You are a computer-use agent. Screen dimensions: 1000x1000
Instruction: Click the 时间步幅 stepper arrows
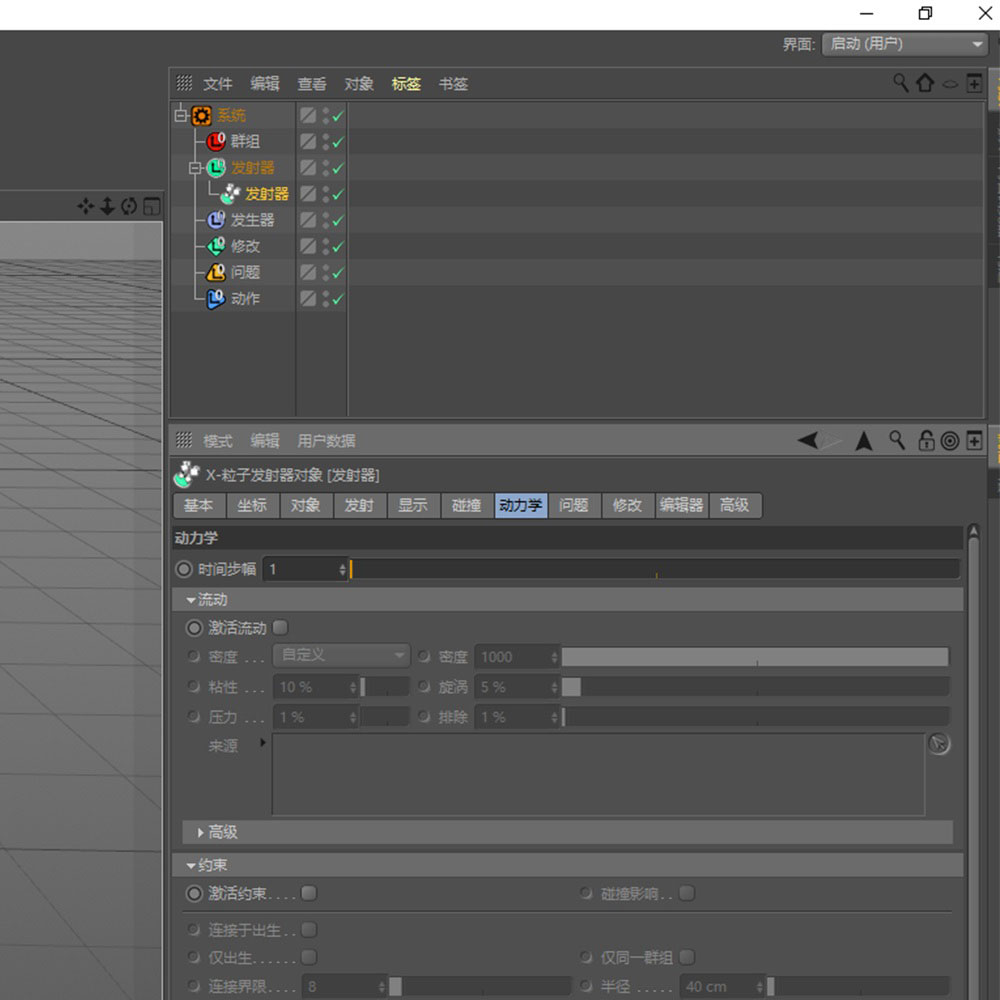(x=342, y=569)
